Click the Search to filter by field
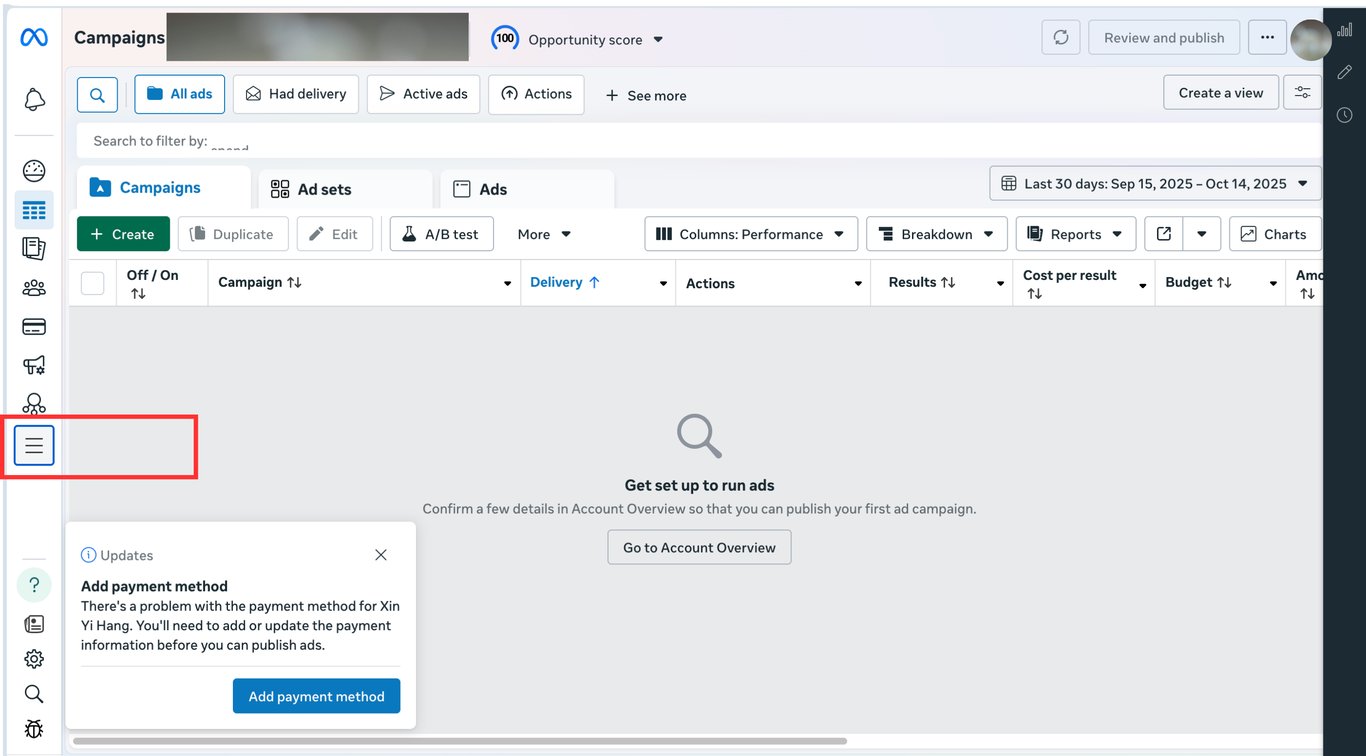The image size is (1366, 756). 700,141
